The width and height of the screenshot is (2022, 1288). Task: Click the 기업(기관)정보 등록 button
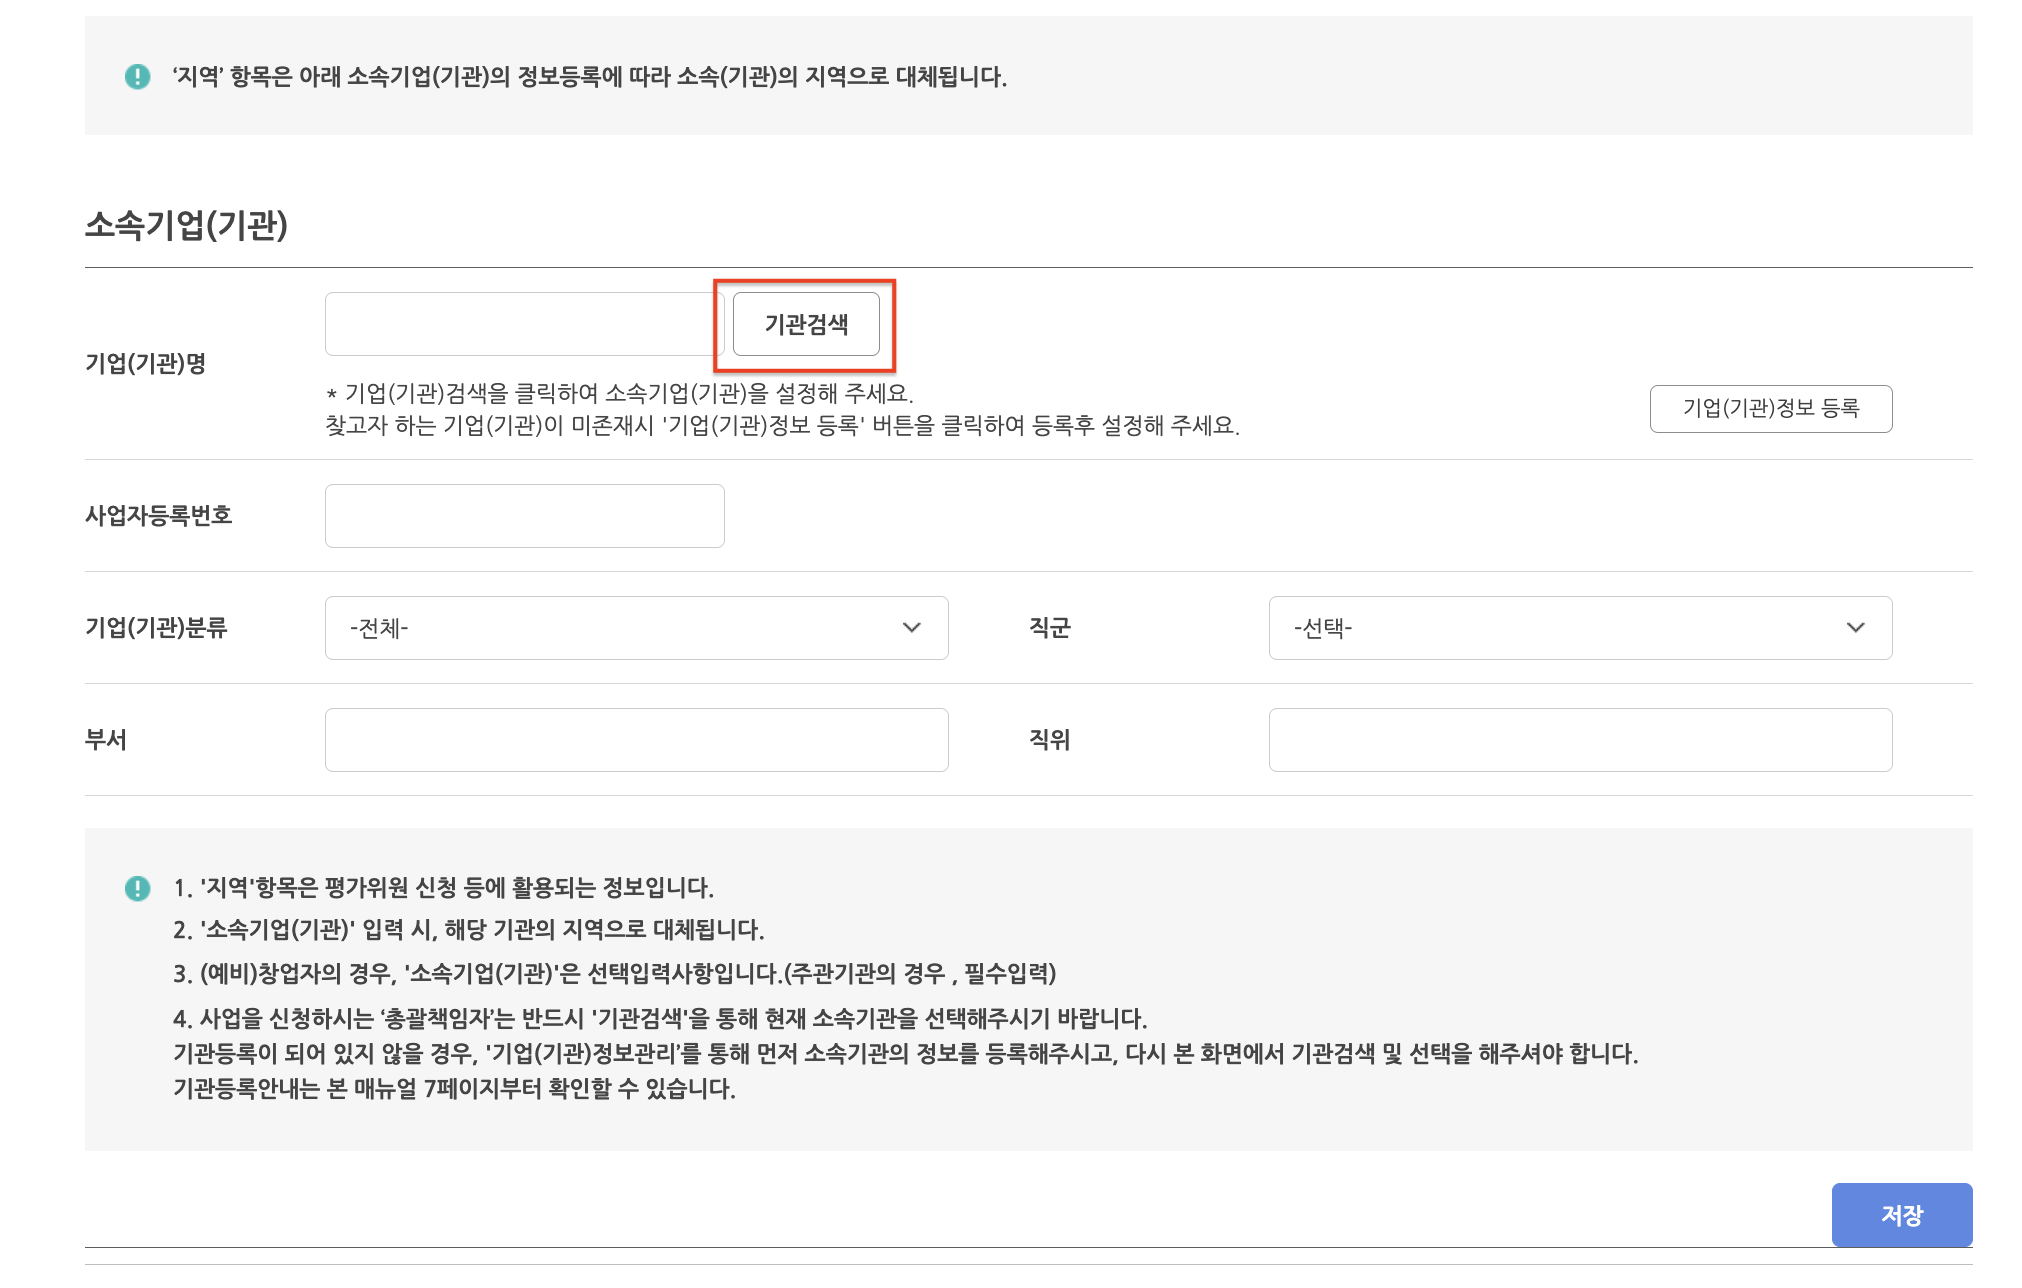pyautogui.click(x=1770, y=408)
